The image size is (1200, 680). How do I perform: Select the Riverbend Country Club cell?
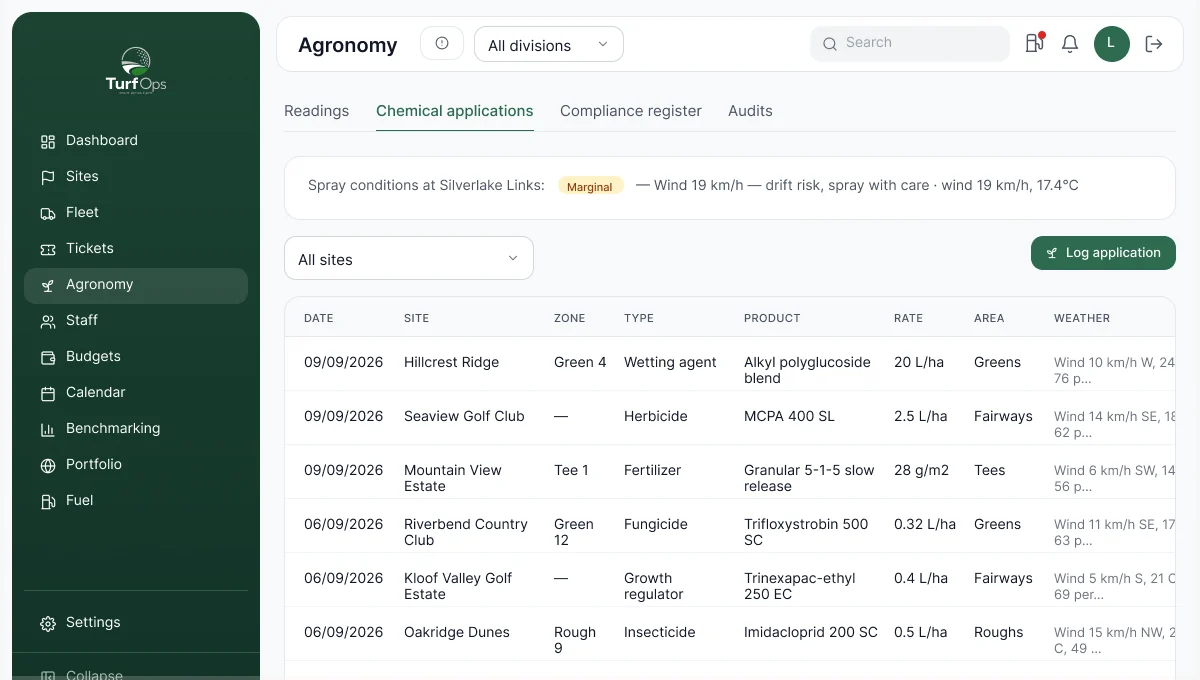pos(466,532)
